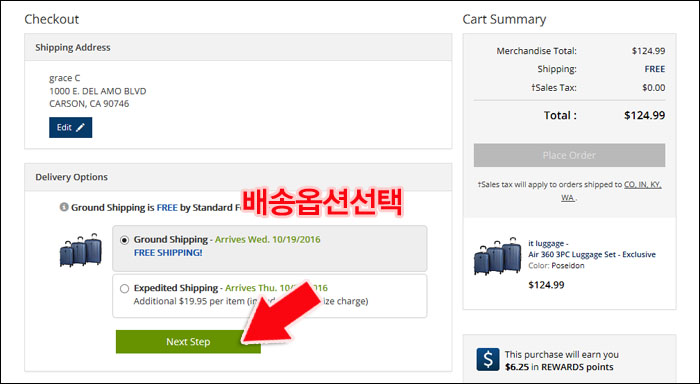Open the Air 360 3PC Luggage Set link
700x384 pixels.
pos(592,255)
